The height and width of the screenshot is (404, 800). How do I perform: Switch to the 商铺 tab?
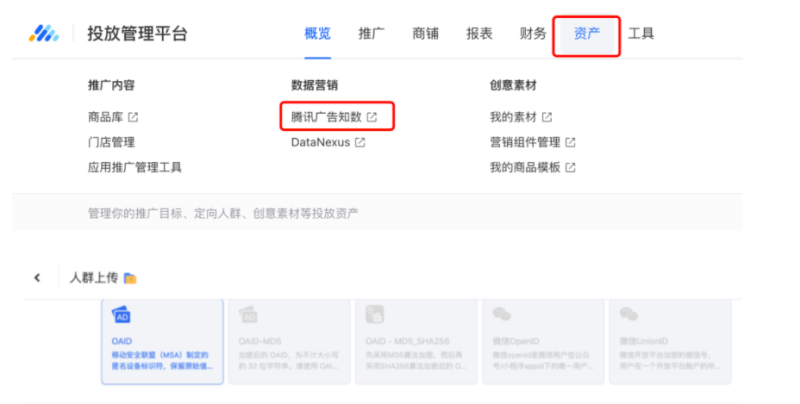(x=426, y=34)
